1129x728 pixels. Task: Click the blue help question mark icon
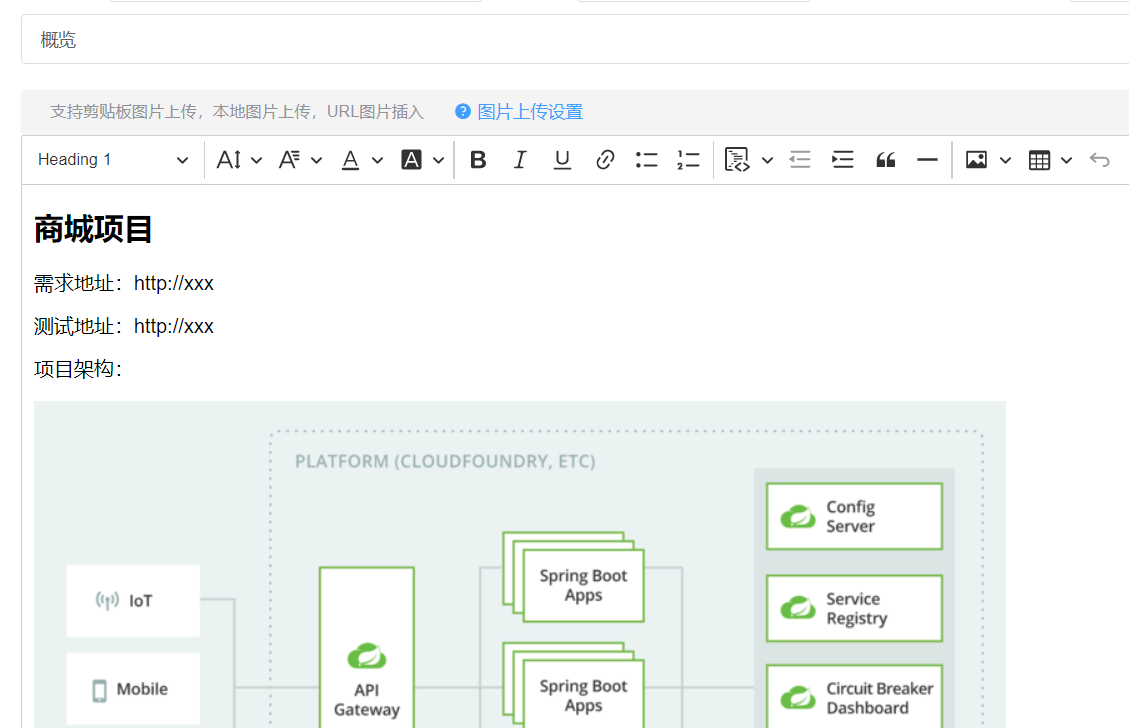click(x=463, y=112)
